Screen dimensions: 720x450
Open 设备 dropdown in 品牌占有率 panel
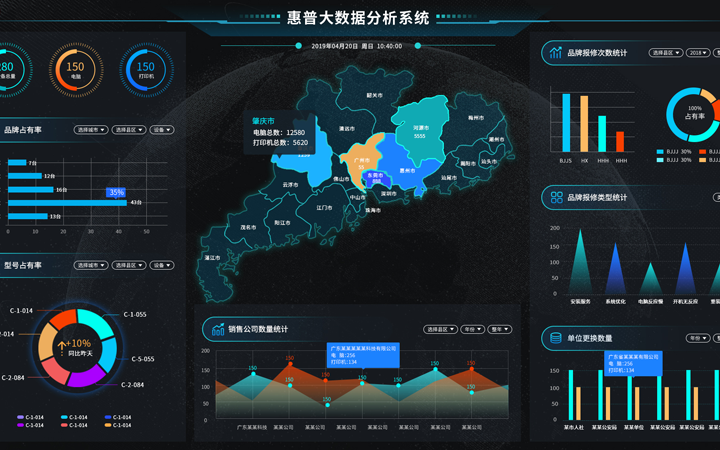[162, 130]
